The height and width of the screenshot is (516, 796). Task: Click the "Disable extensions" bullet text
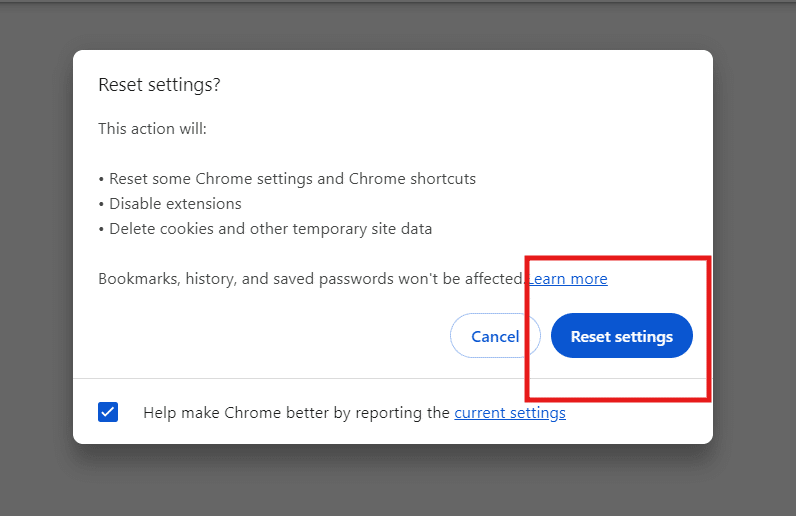point(175,203)
